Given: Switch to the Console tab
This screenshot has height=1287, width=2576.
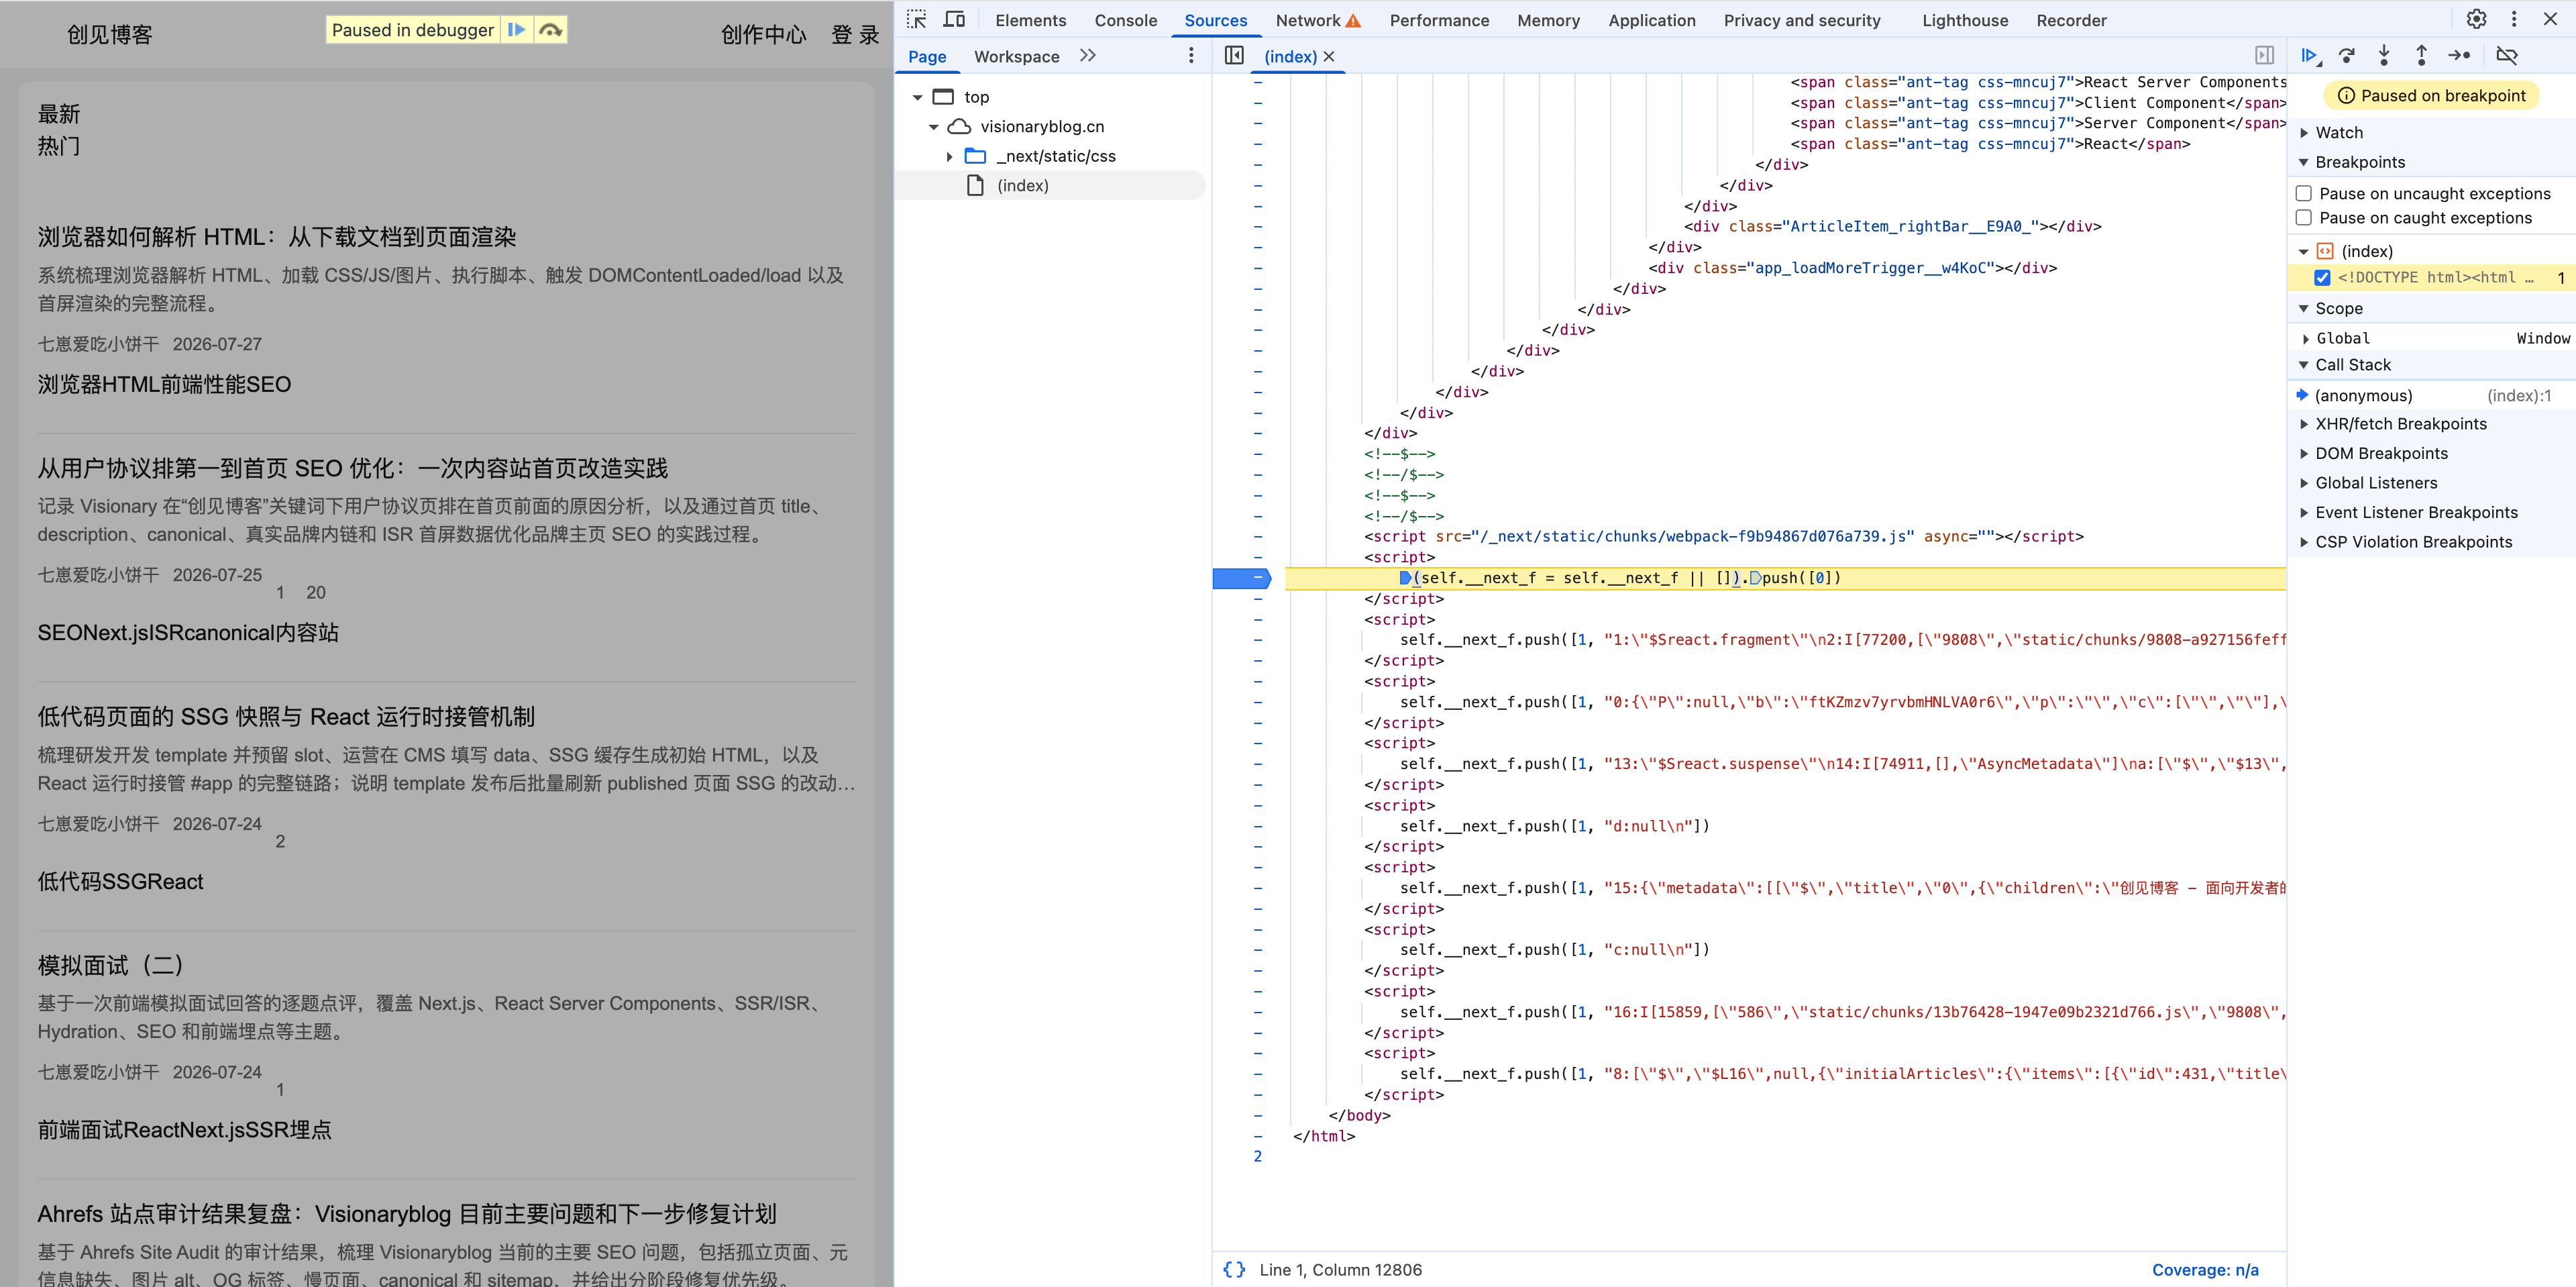Looking at the screenshot, I should (x=1125, y=20).
